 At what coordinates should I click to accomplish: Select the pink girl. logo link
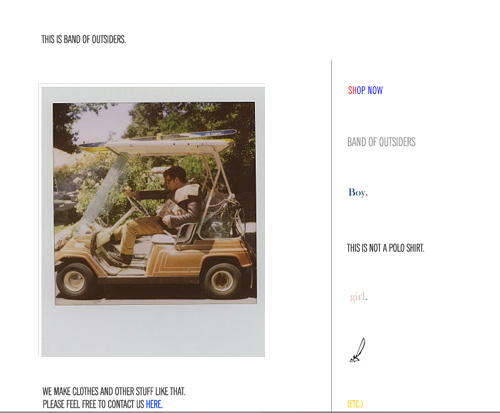tap(359, 296)
